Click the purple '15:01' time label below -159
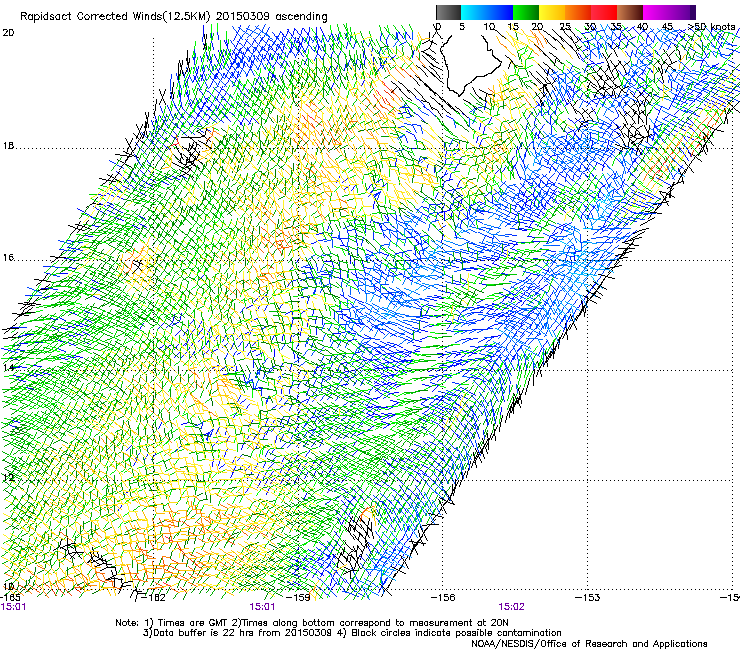The image size is (740, 650). (x=262, y=607)
